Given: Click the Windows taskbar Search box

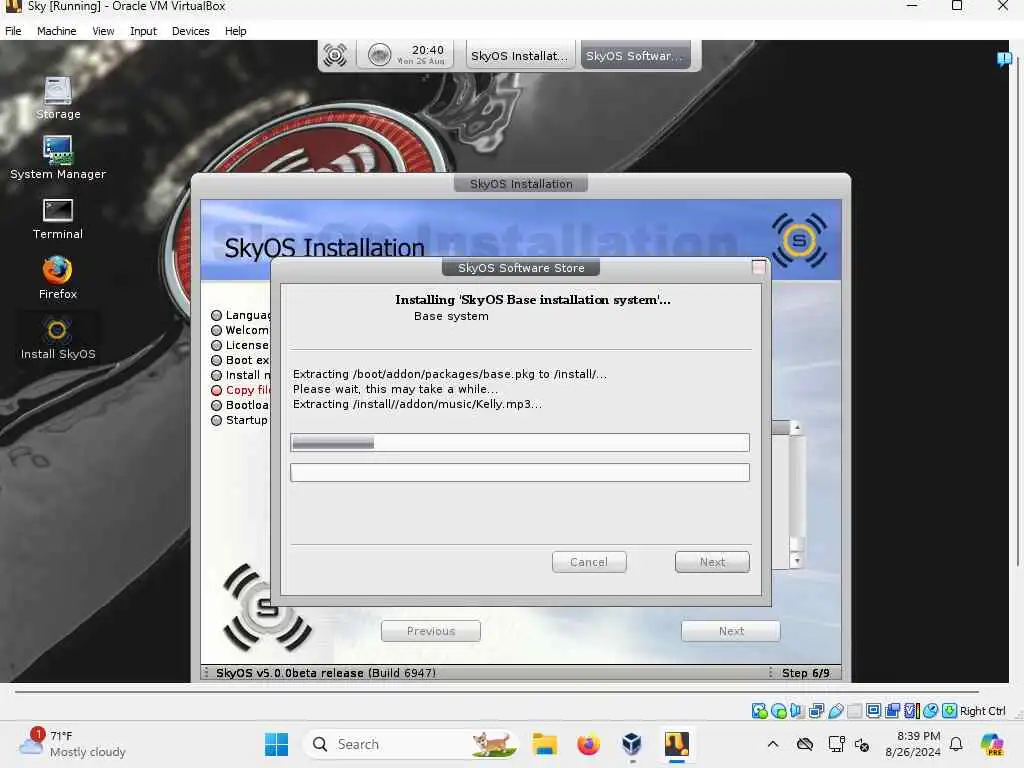Looking at the screenshot, I should click(x=410, y=744).
